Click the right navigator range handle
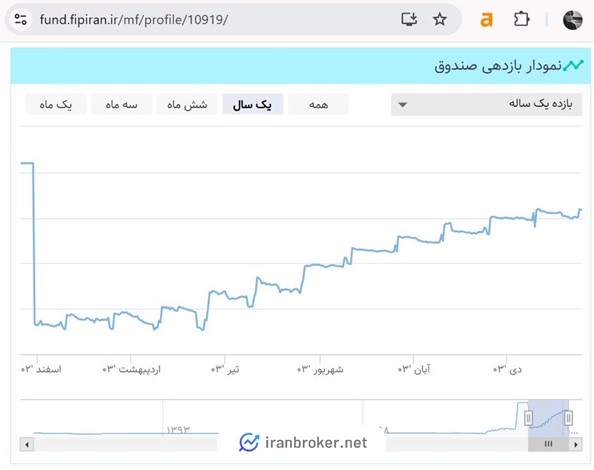594x470 pixels. pyautogui.click(x=568, y=418)
